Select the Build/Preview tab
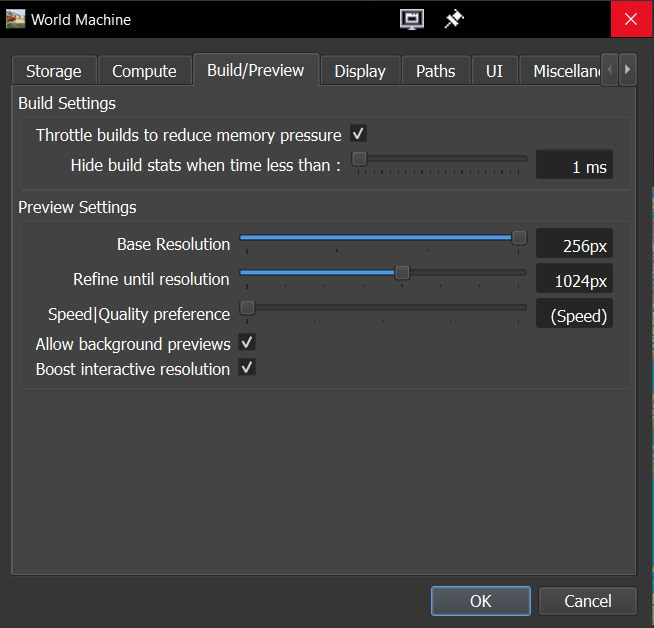654x628 pixels. pyautogui.click(x=256, y=70)
